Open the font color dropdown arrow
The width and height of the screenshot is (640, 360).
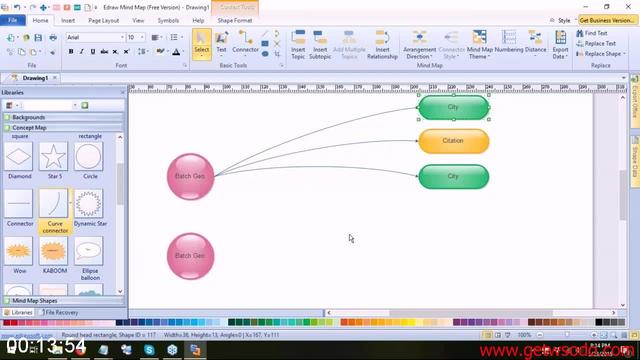pyautogui.click(x=182, y=52)
